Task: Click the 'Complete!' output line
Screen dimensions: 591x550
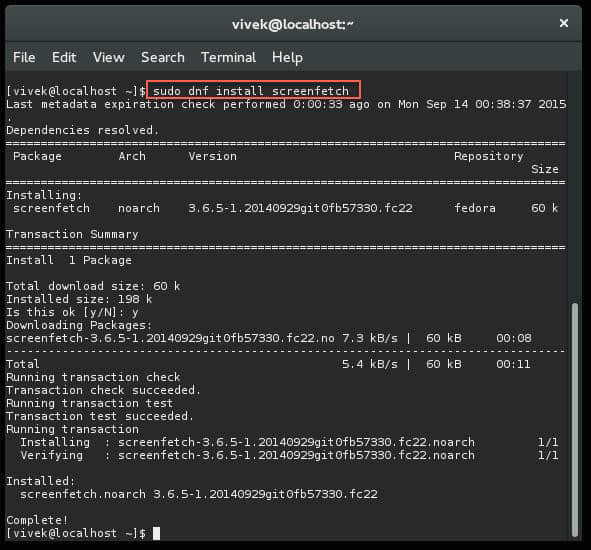Action: click(x=37, y=520)
